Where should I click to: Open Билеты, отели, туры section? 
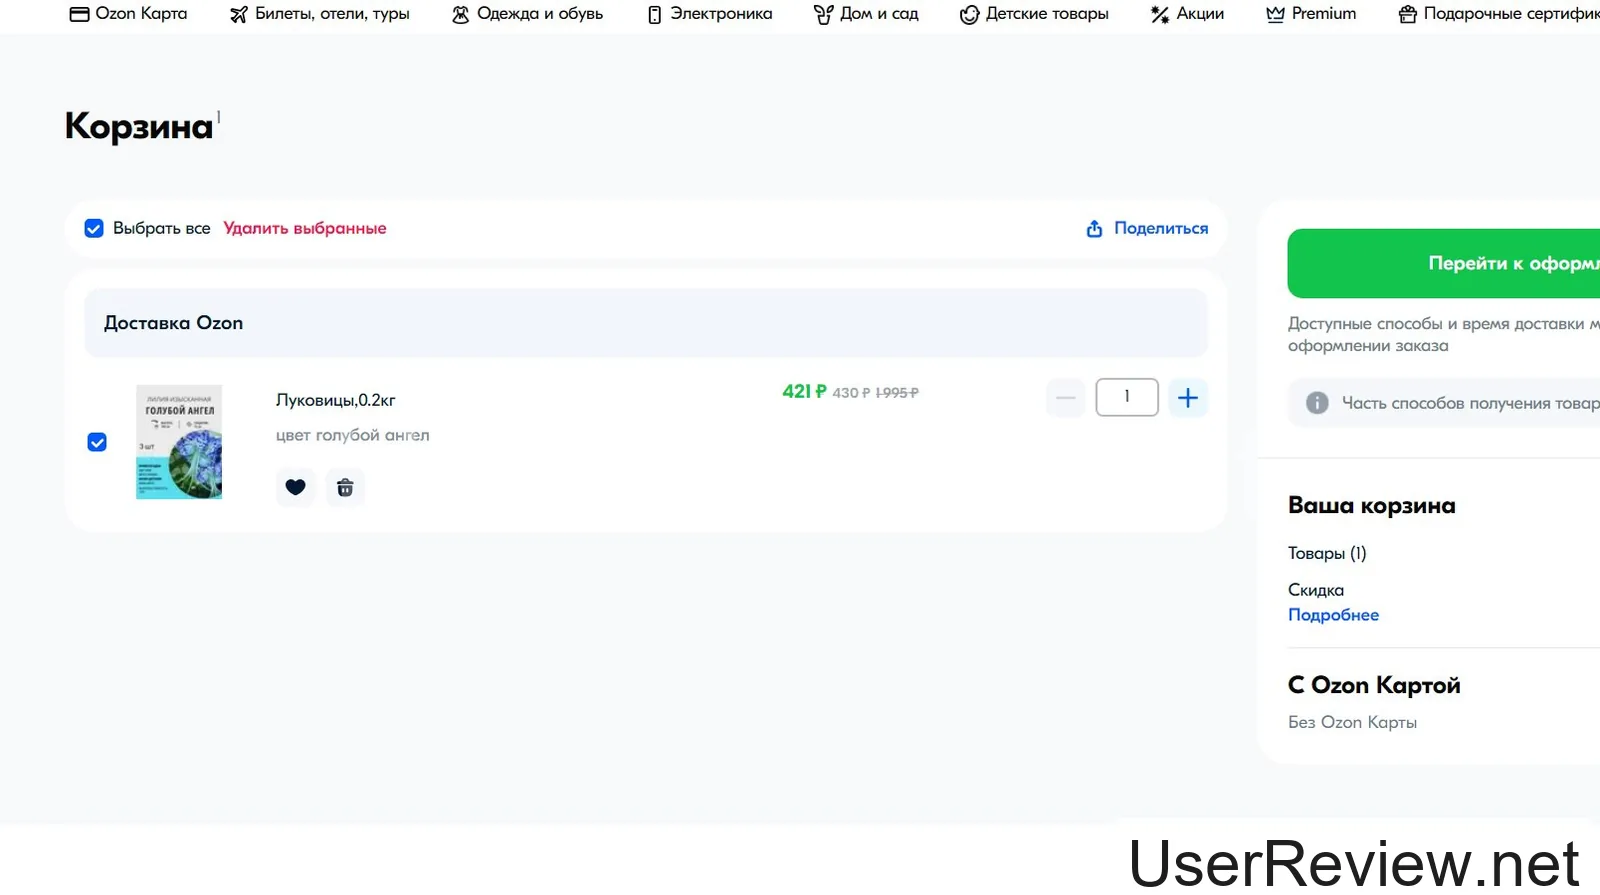[320, 14]
